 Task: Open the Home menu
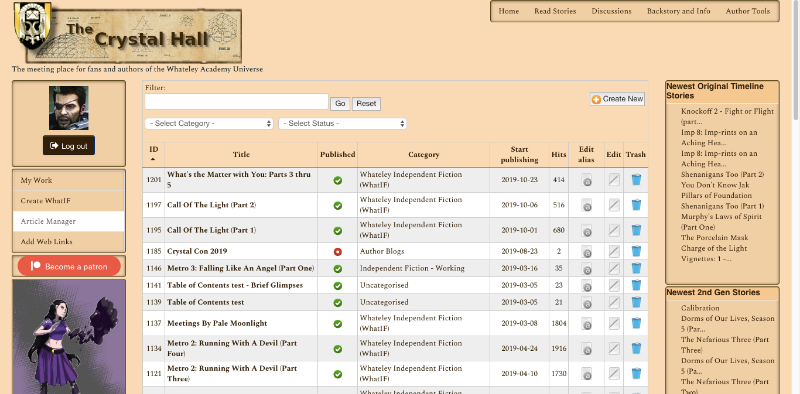pyautogui.click(x=509, y=11)
